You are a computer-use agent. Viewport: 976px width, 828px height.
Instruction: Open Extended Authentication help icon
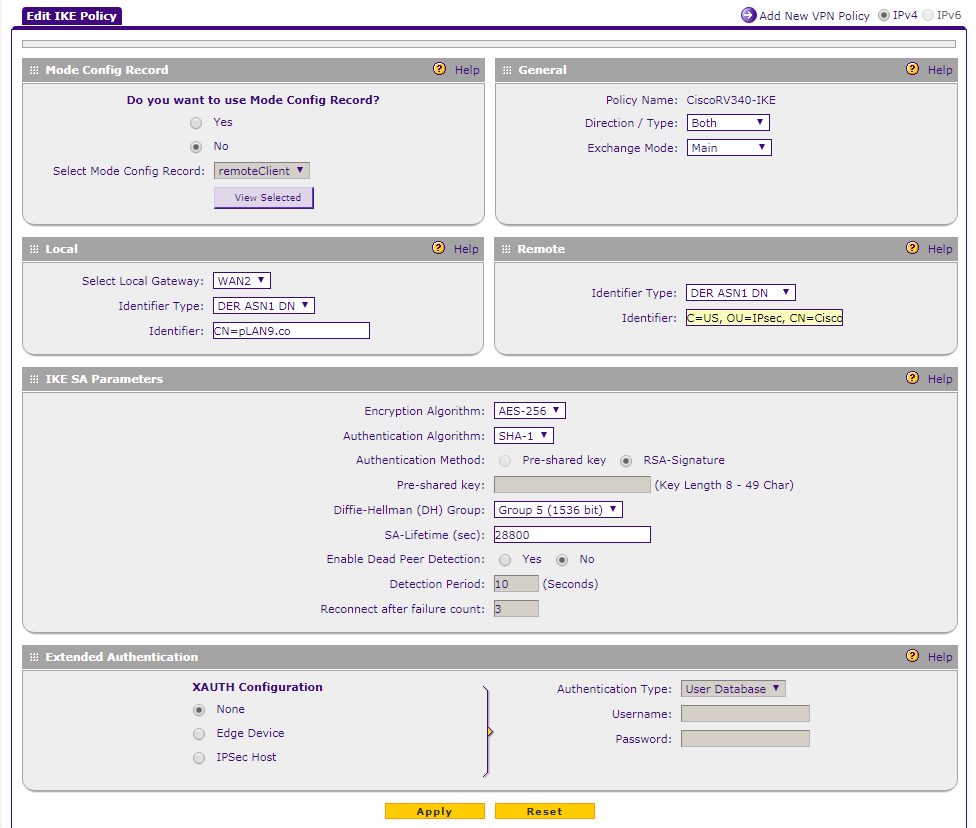pos(912,656)
